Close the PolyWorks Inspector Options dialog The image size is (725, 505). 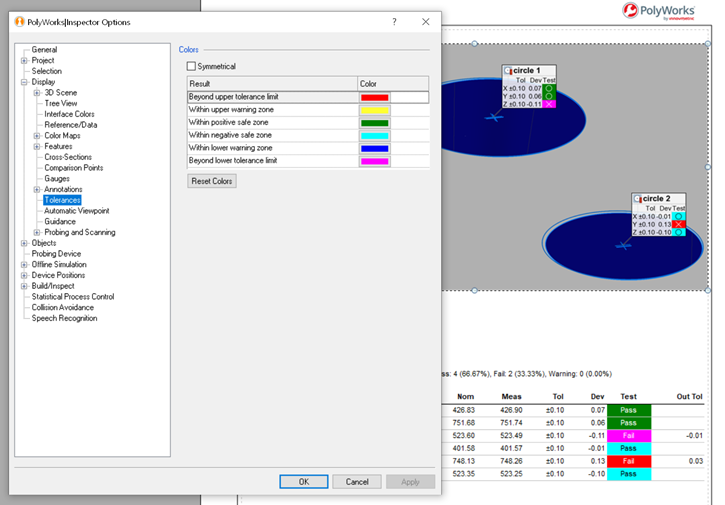(x=426, y=22)
